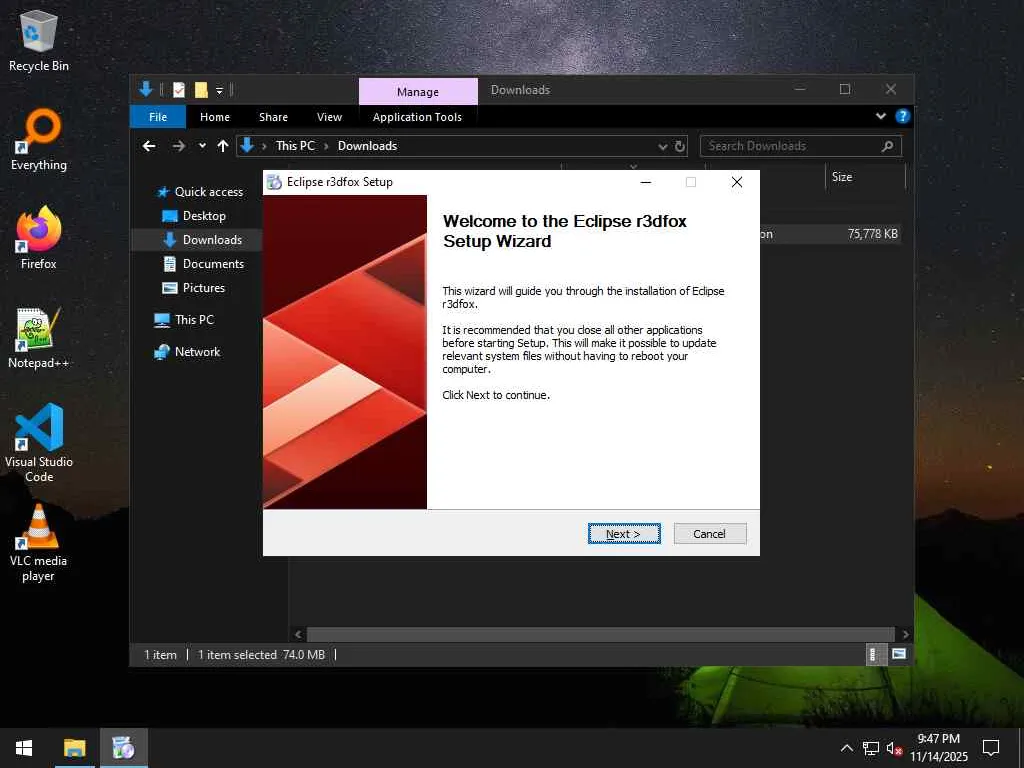The image size is (1024, 768).
Task: Open Customize Quick Access Toolbar dropdown
Action: 219,90
